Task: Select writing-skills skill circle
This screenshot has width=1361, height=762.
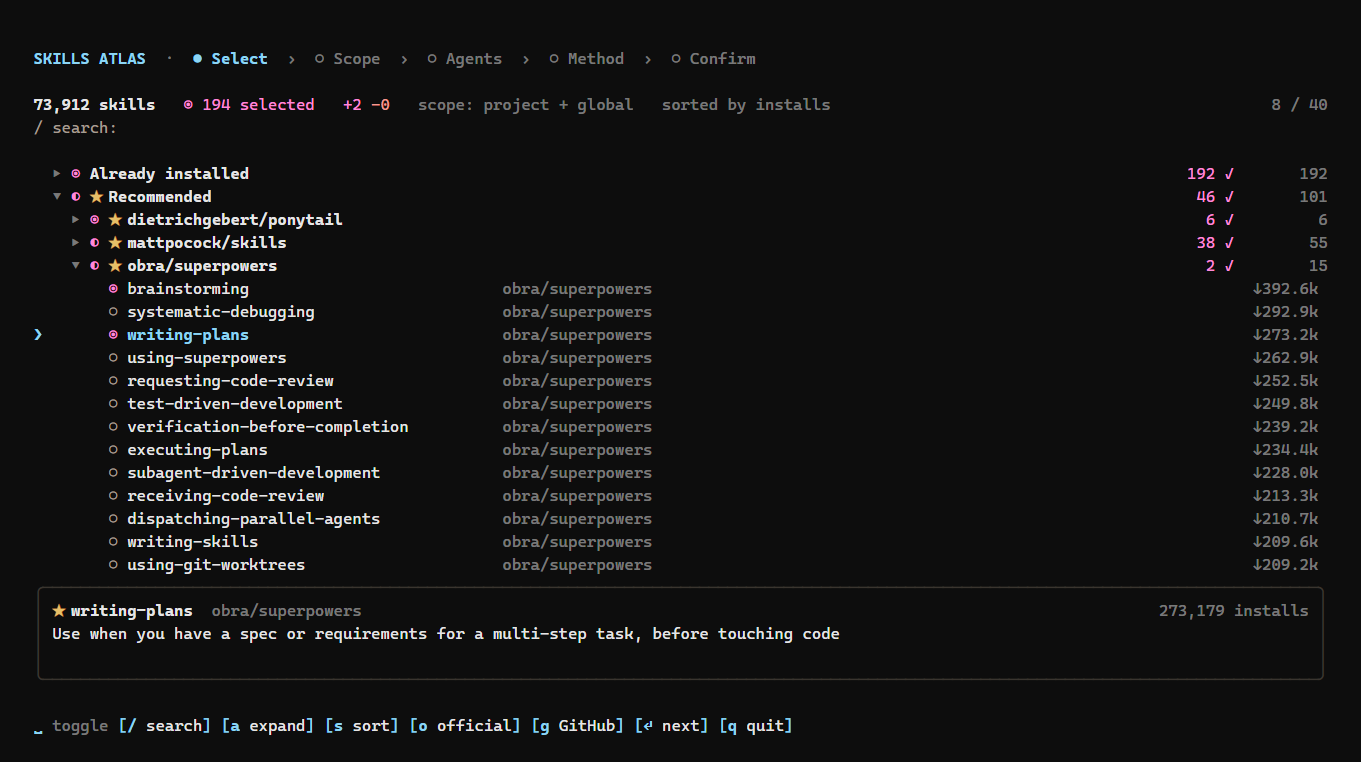Action: 113,542
